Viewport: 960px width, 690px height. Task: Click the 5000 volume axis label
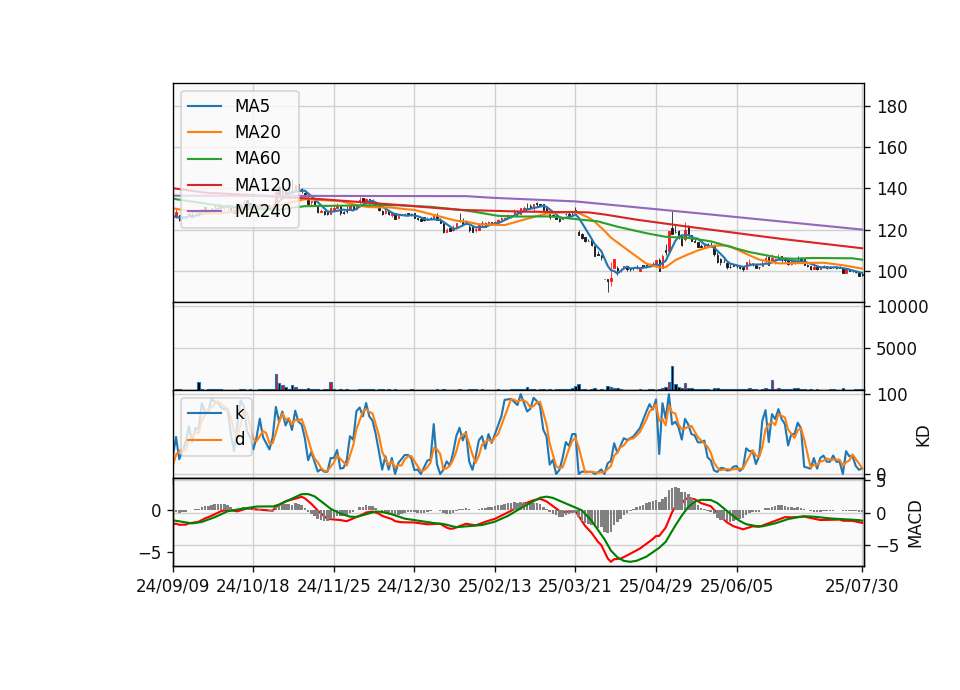coord(897,349)
